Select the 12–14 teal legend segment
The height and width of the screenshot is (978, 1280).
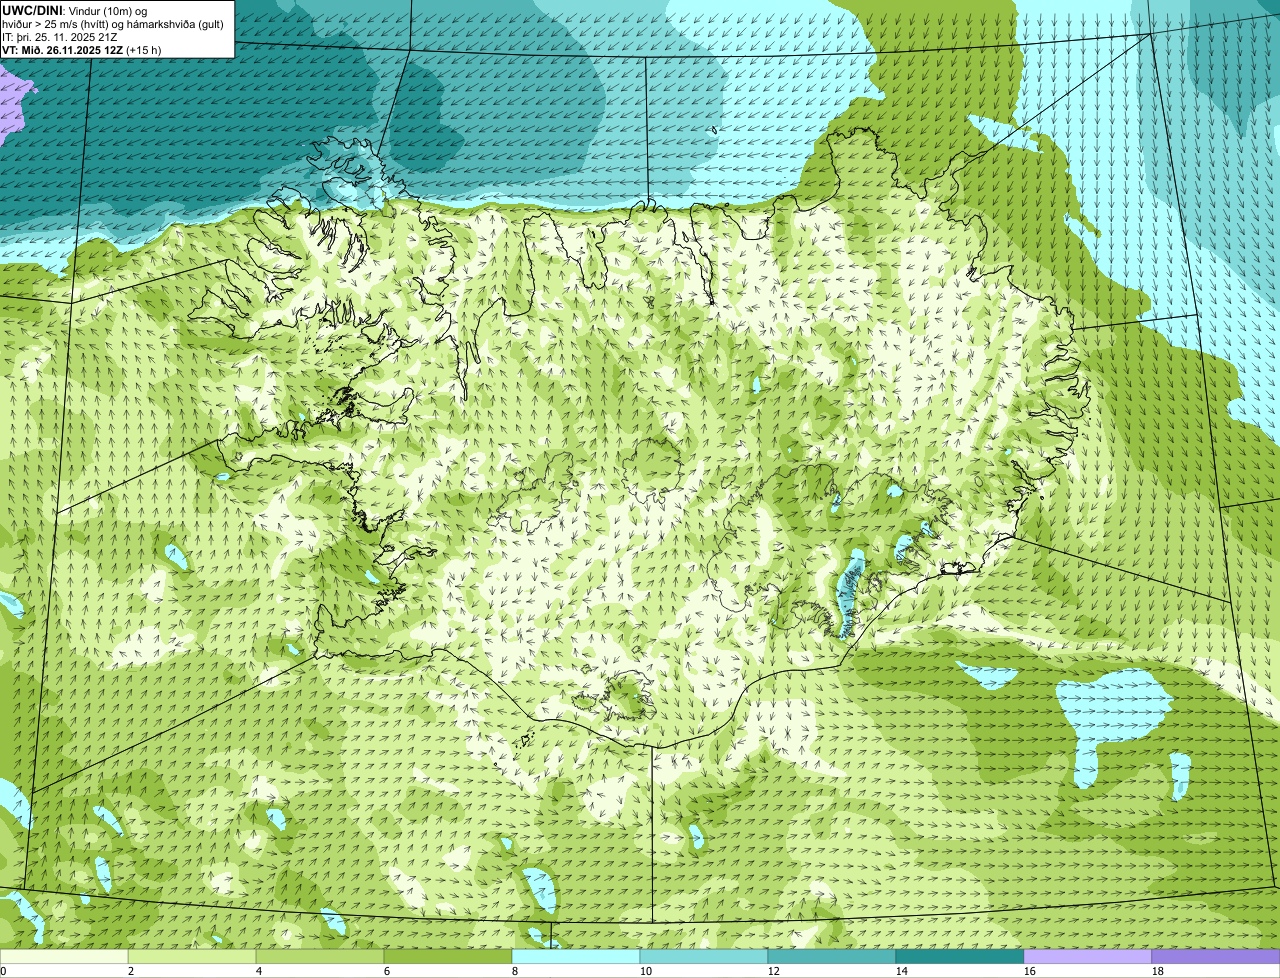pyautogui.click(x=832, y=956)
